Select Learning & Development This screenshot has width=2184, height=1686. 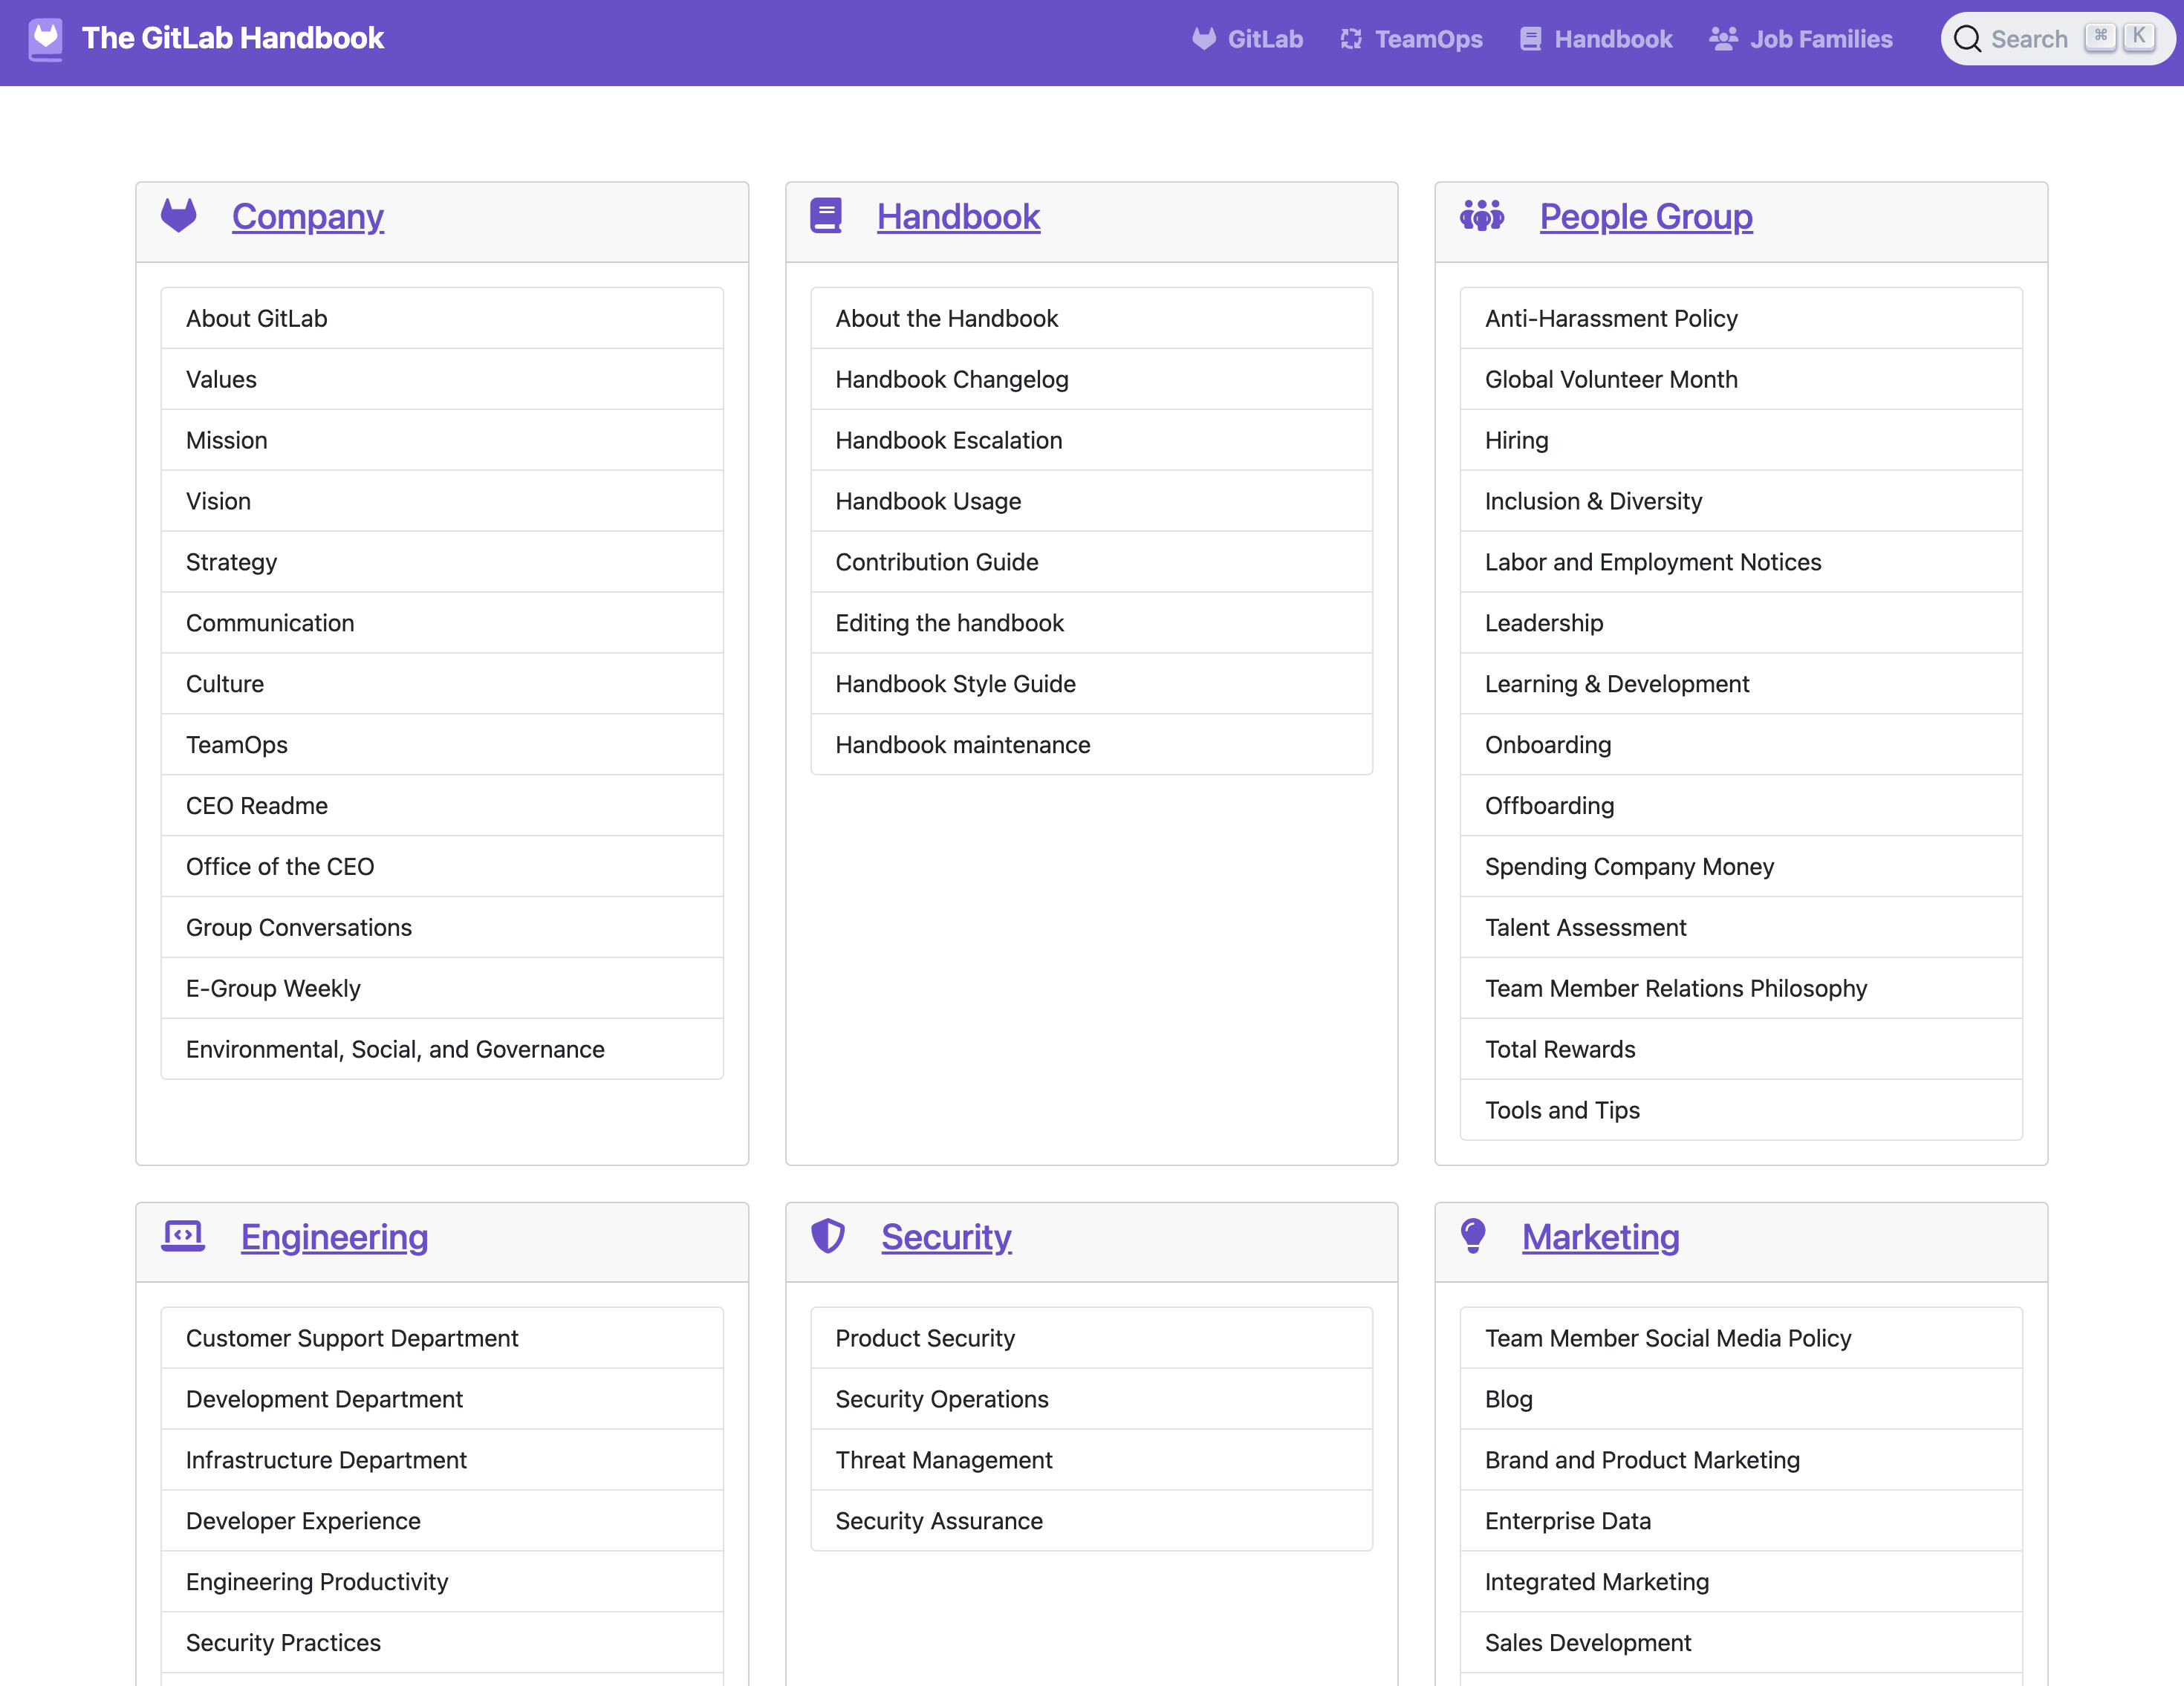tap(1741, 684)
